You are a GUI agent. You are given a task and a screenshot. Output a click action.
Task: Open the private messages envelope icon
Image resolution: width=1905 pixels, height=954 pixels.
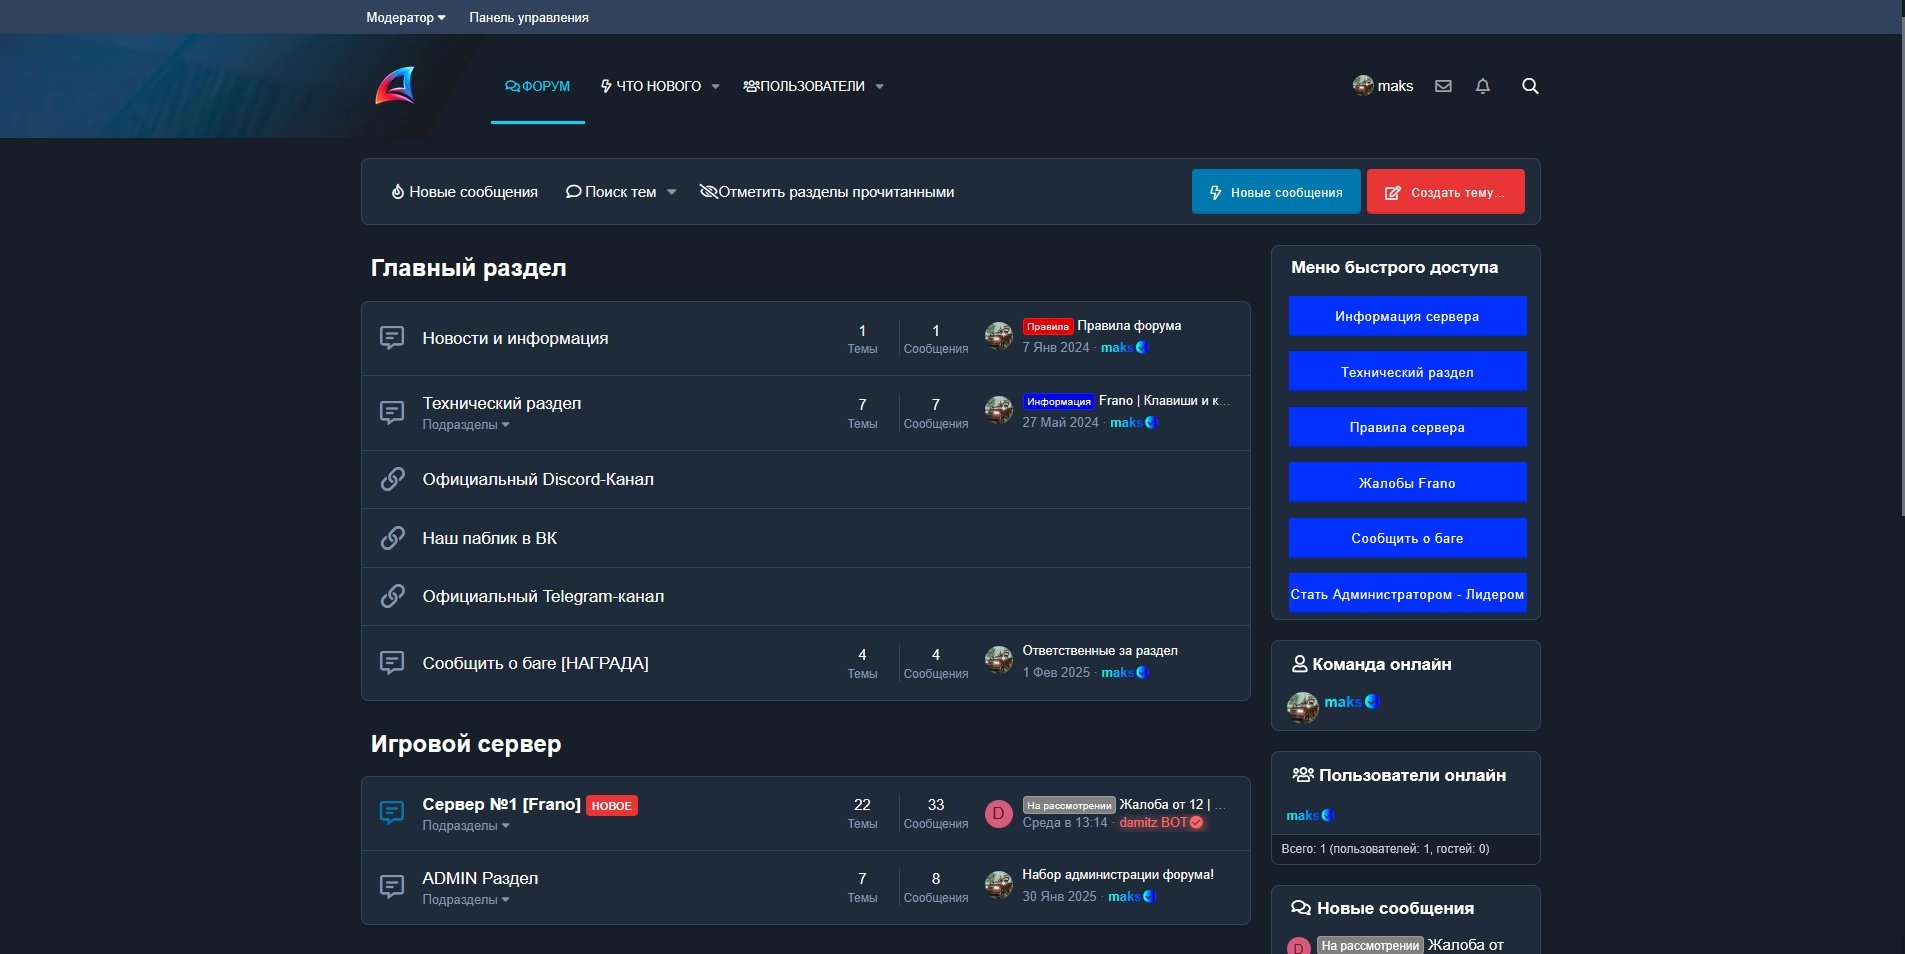point(1443,86)
